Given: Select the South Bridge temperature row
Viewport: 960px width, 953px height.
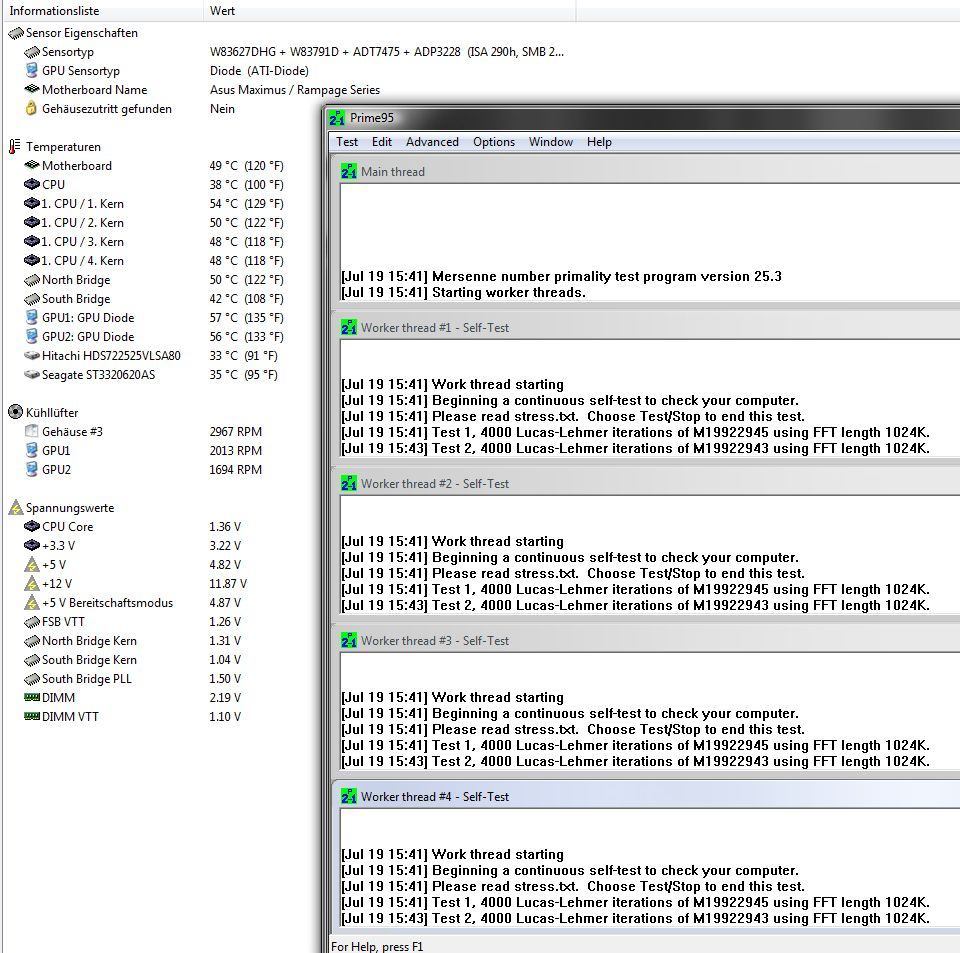Looking at the screenshot, I should 154,299.
